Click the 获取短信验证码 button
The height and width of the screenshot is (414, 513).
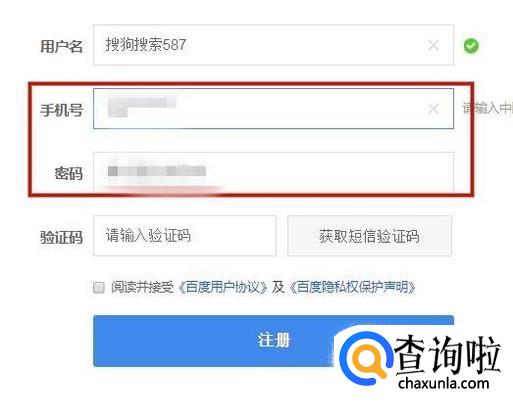(369, 236)
